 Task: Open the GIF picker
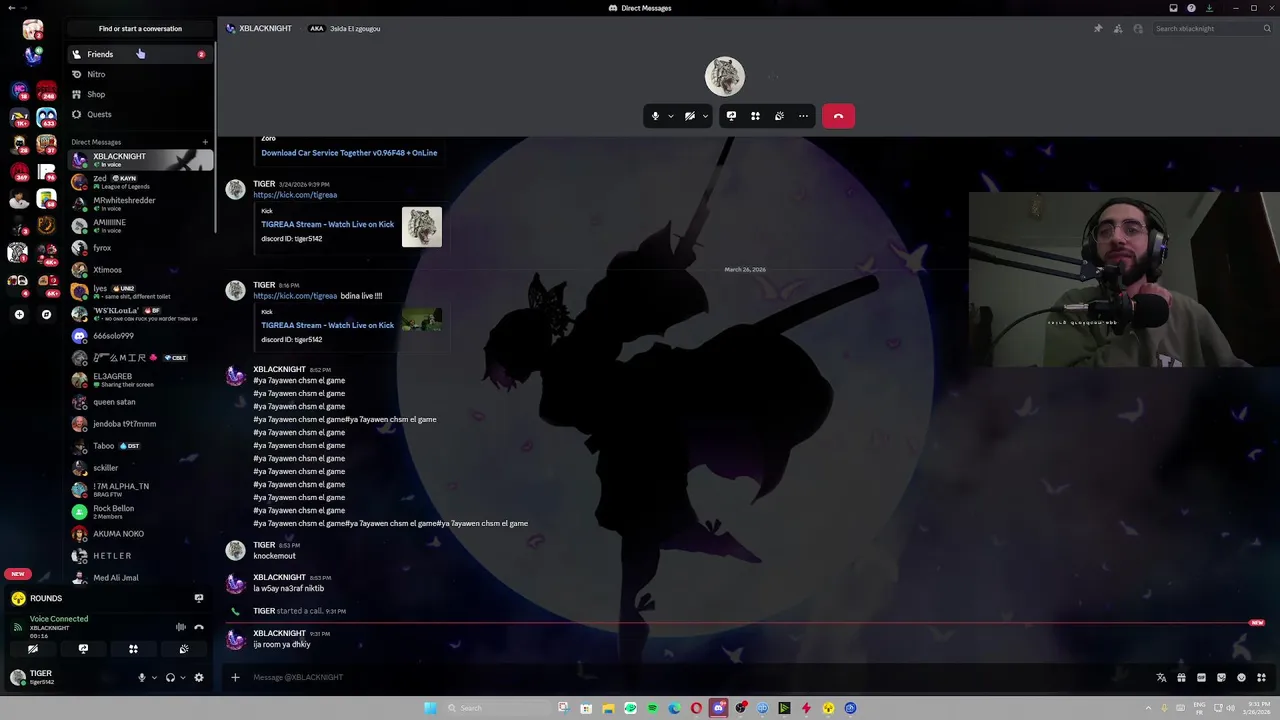(x=1201, y=678)
